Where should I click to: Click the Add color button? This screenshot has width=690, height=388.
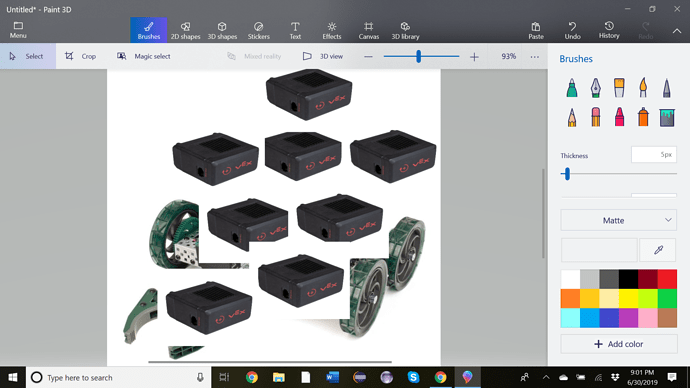[618, 344]
